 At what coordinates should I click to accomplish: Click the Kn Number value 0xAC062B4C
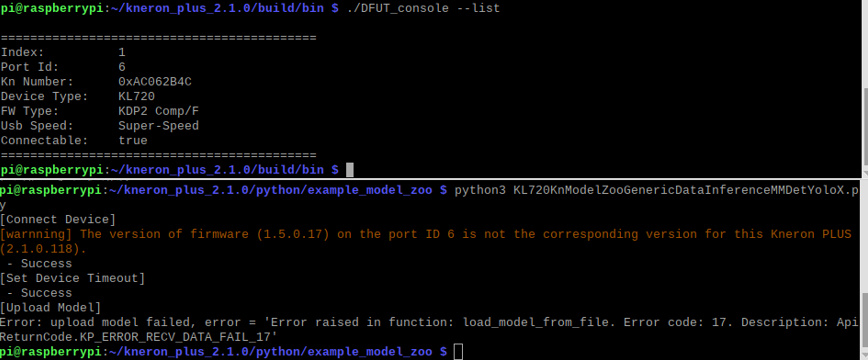click(x=155, y=82)
